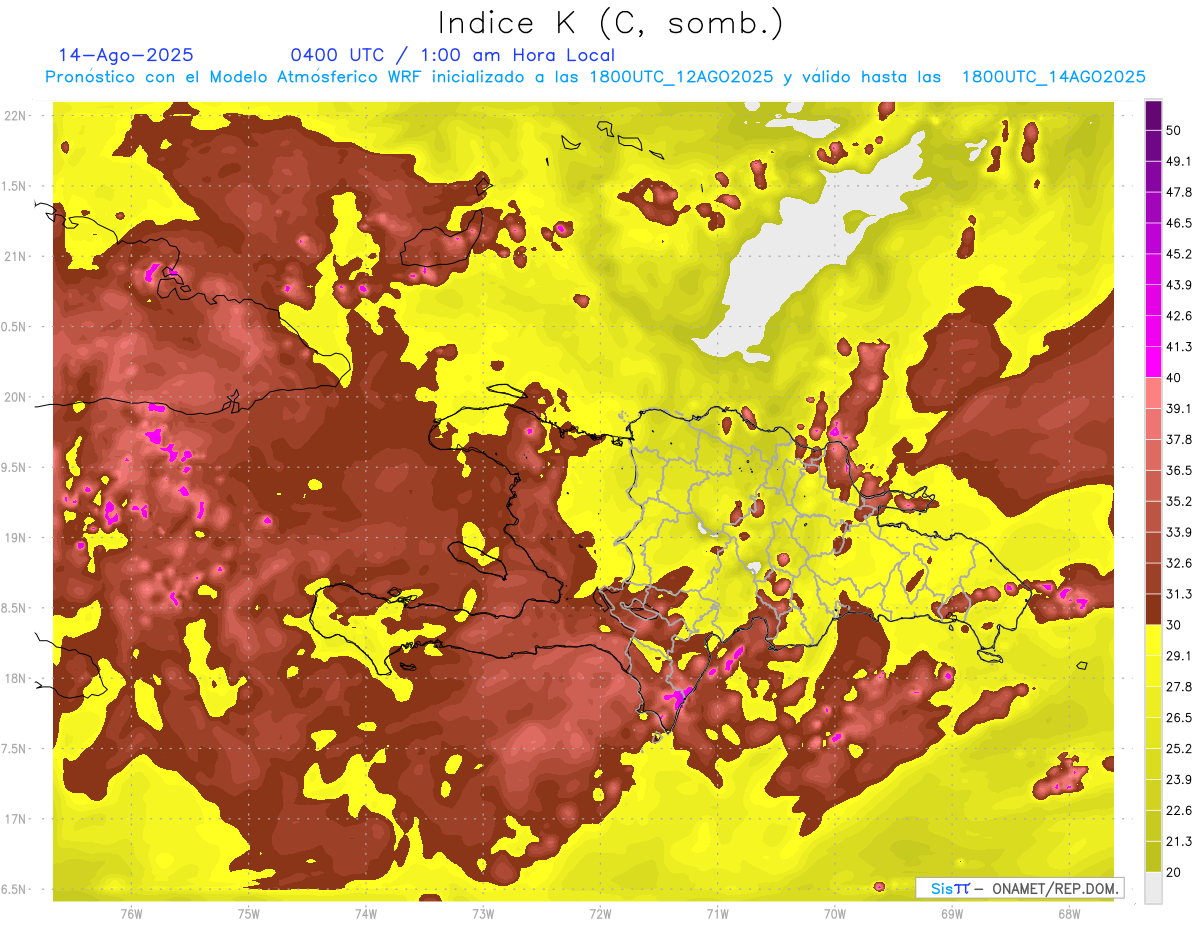Click the '40' color scale label

(x=1175, y=378)
